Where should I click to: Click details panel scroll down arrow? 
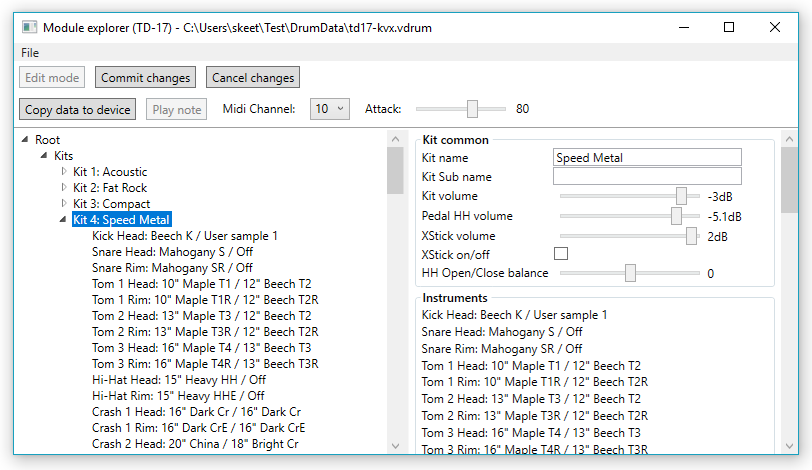789,446
